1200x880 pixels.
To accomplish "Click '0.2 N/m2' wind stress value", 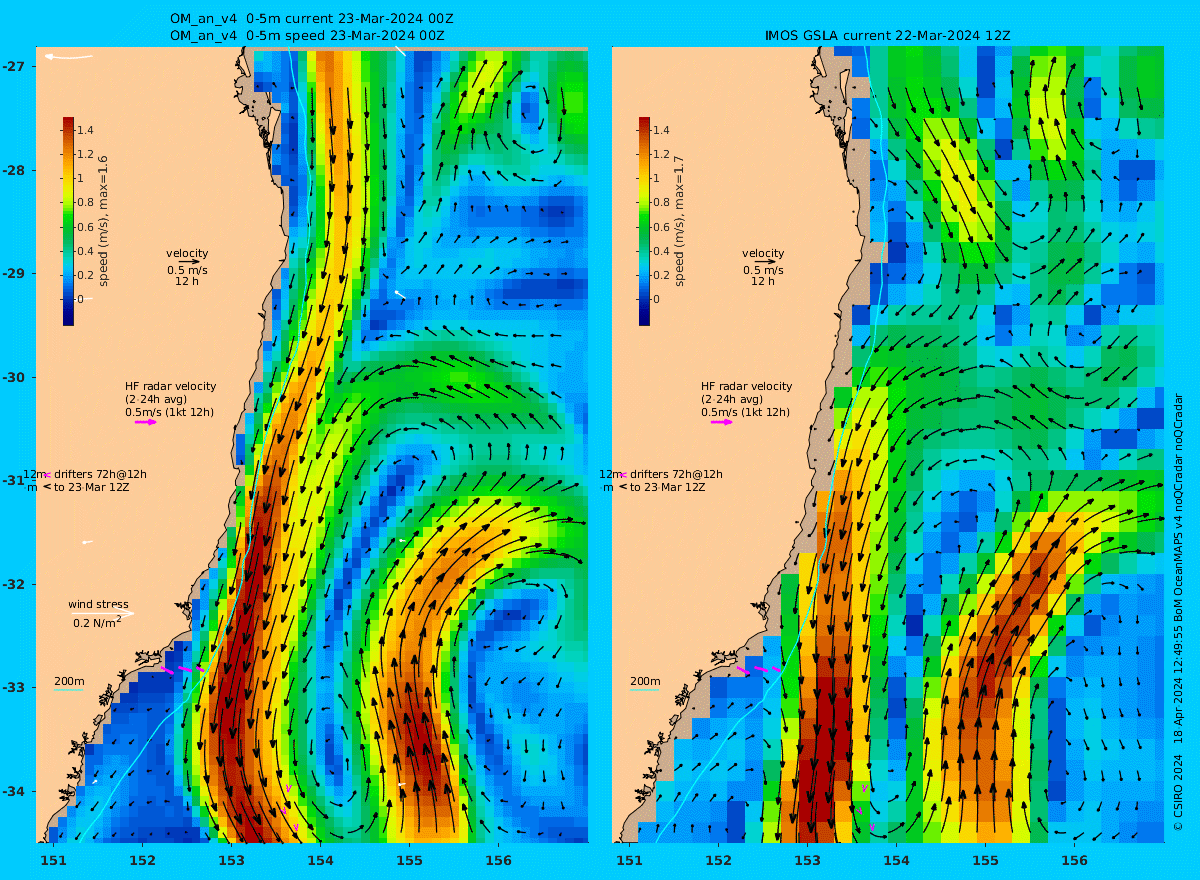I will 97,622.
